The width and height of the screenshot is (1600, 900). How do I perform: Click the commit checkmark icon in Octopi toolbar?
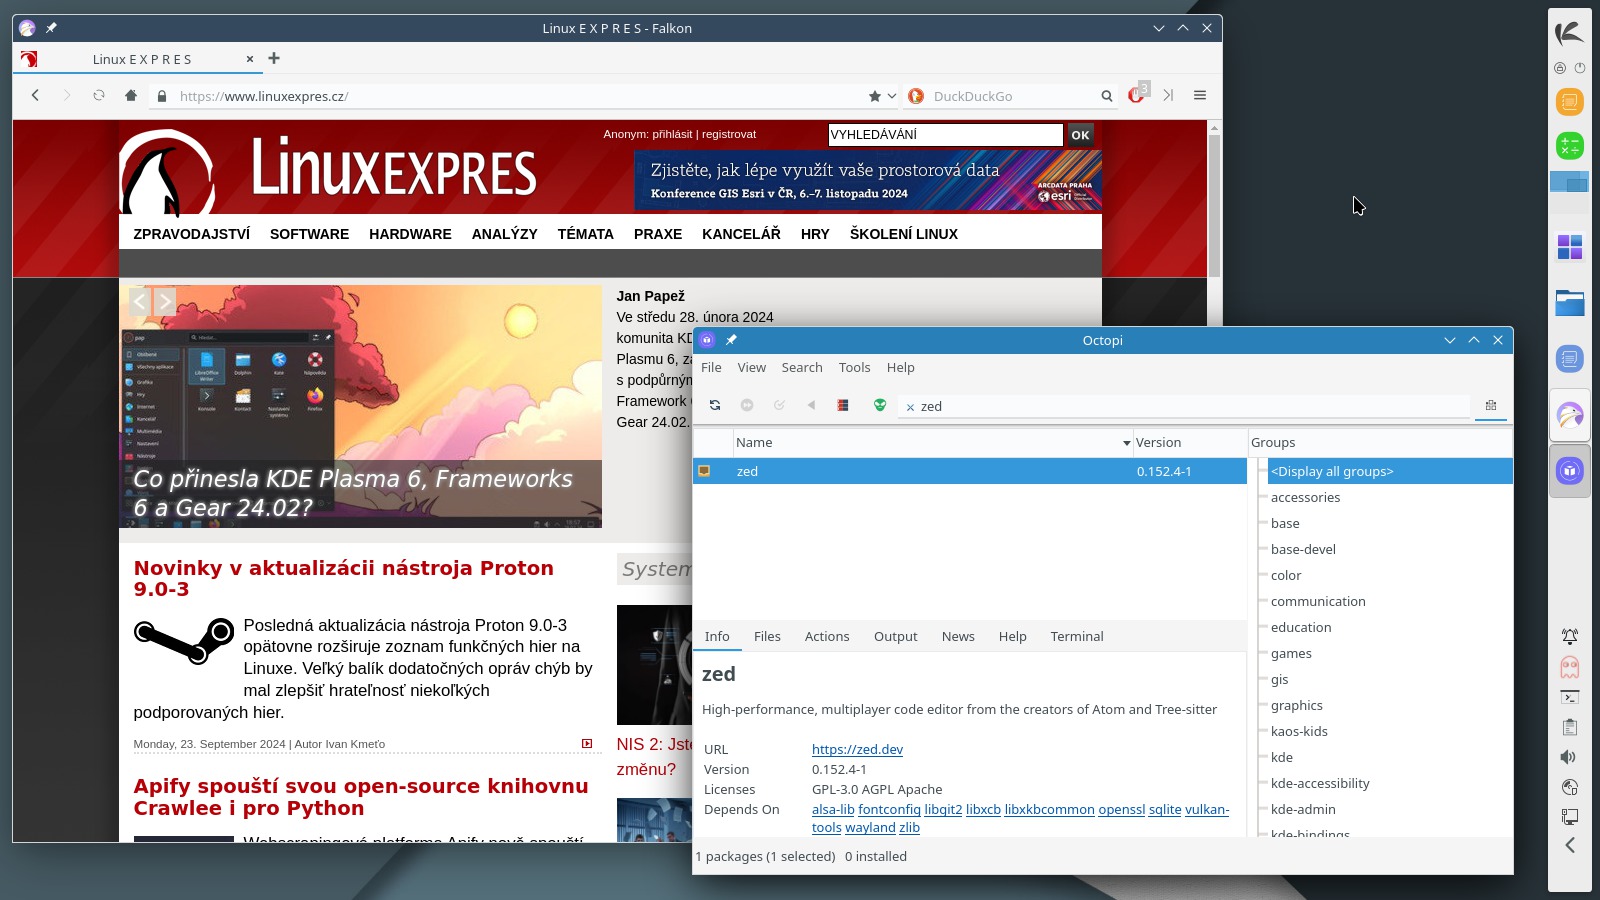pos(779,405)
